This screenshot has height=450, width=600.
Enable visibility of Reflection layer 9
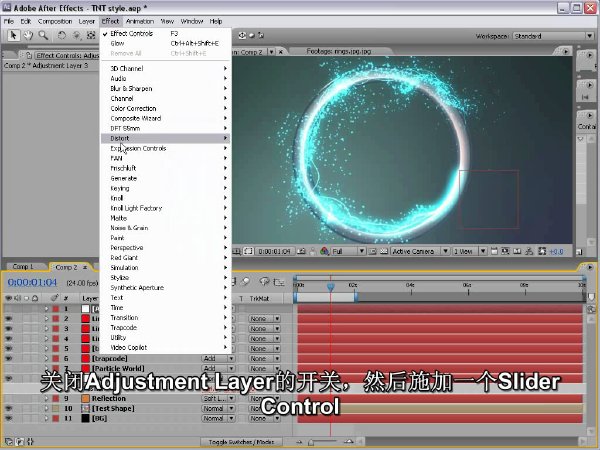(8, 398)
